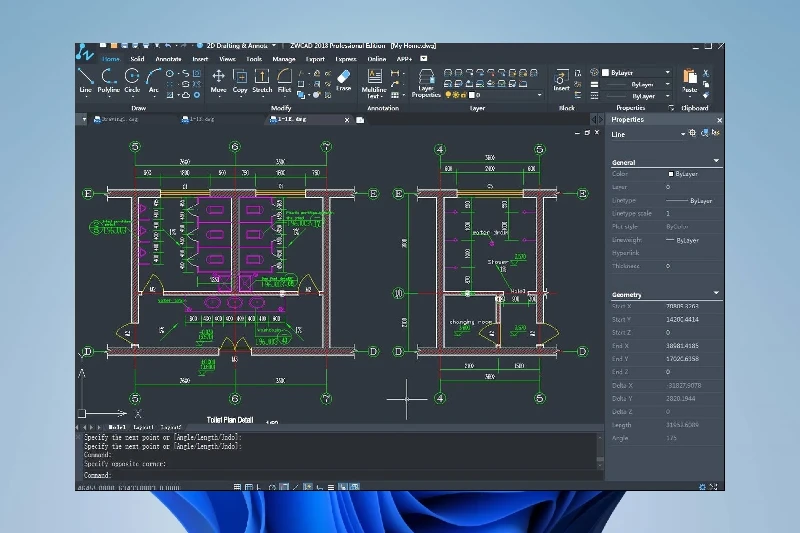Viewport: 800px width, 533px height.
Task: Select the Erase tool
Action: (344, 78)
